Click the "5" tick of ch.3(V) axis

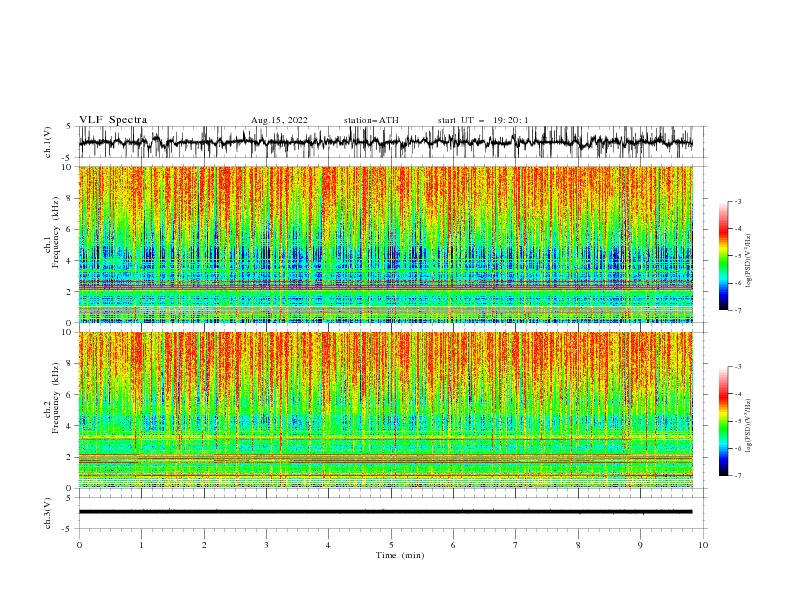[x=69, y=498]
